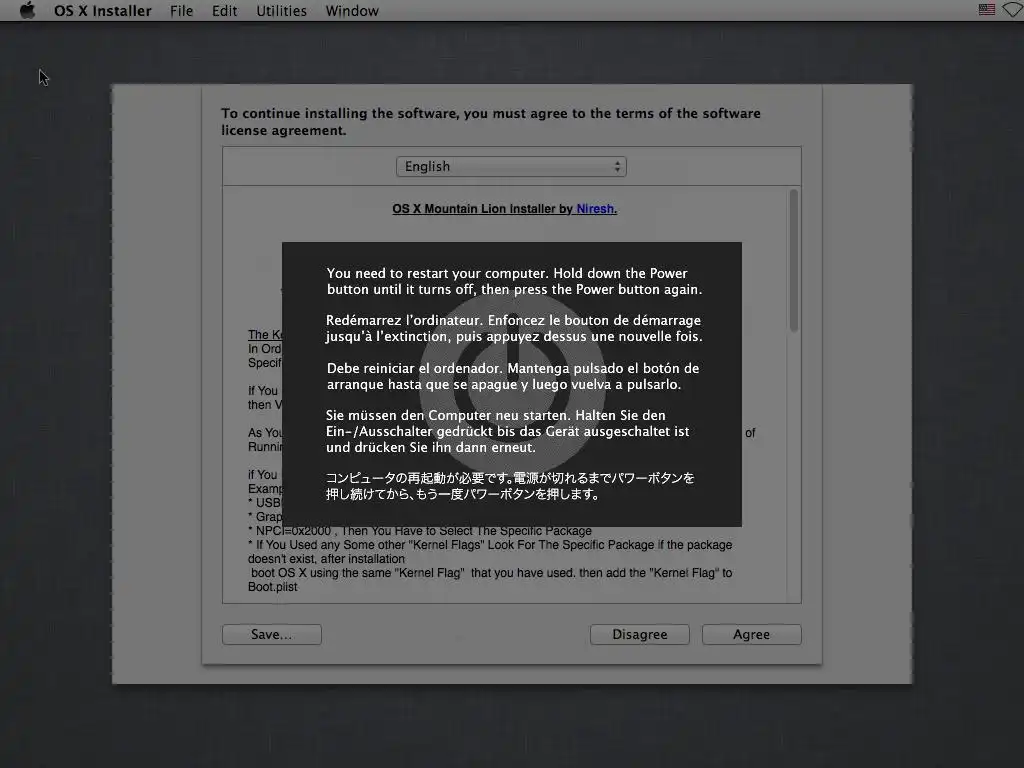1024x768 pixels.
Task: Click the German 'Sie müssen den Computer' message
Action: [507, 431]
